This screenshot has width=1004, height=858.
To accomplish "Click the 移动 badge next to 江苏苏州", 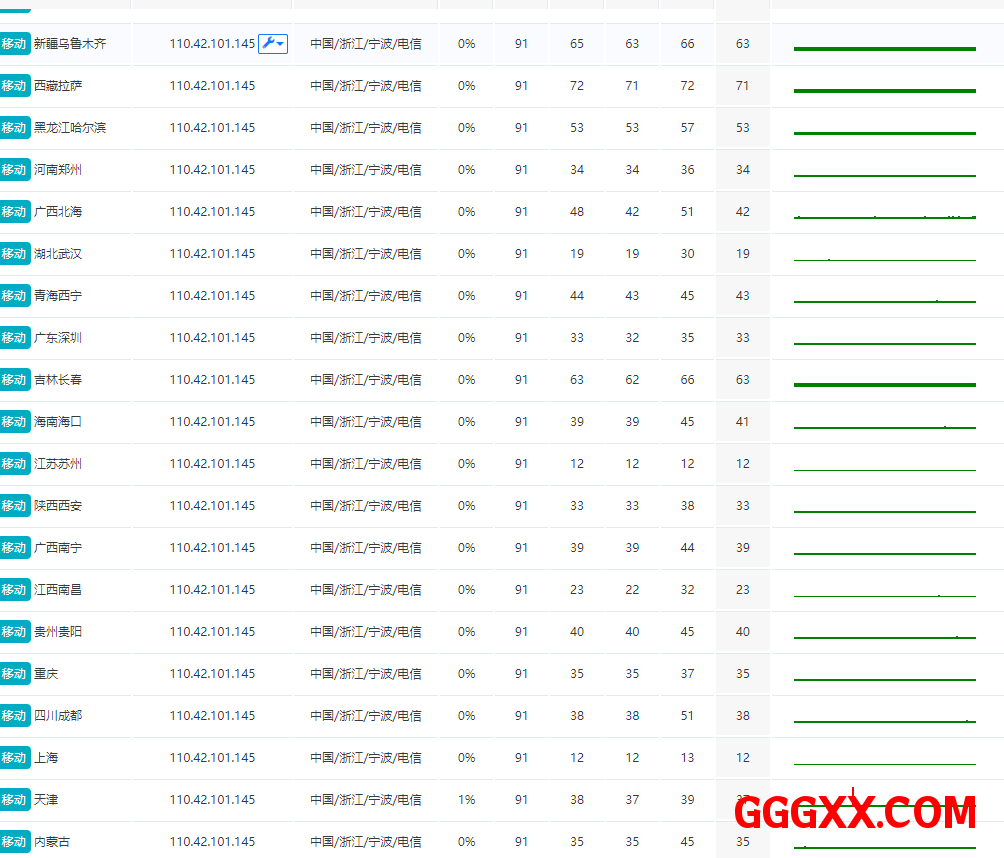I will point(14,464).
